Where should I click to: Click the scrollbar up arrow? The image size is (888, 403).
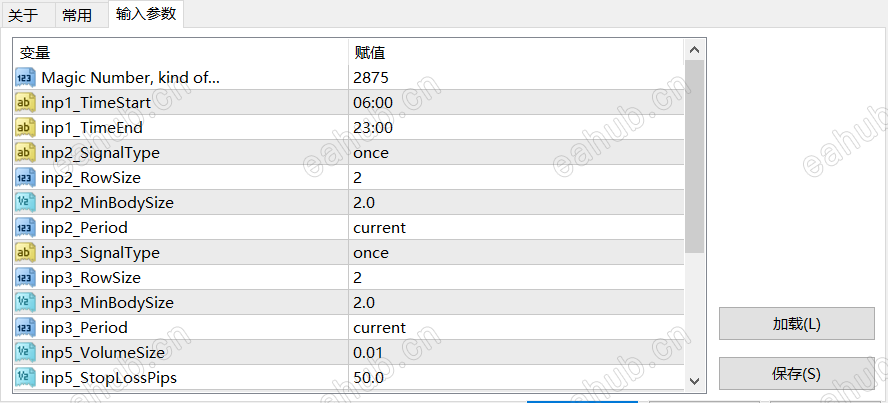coord(695,50)
